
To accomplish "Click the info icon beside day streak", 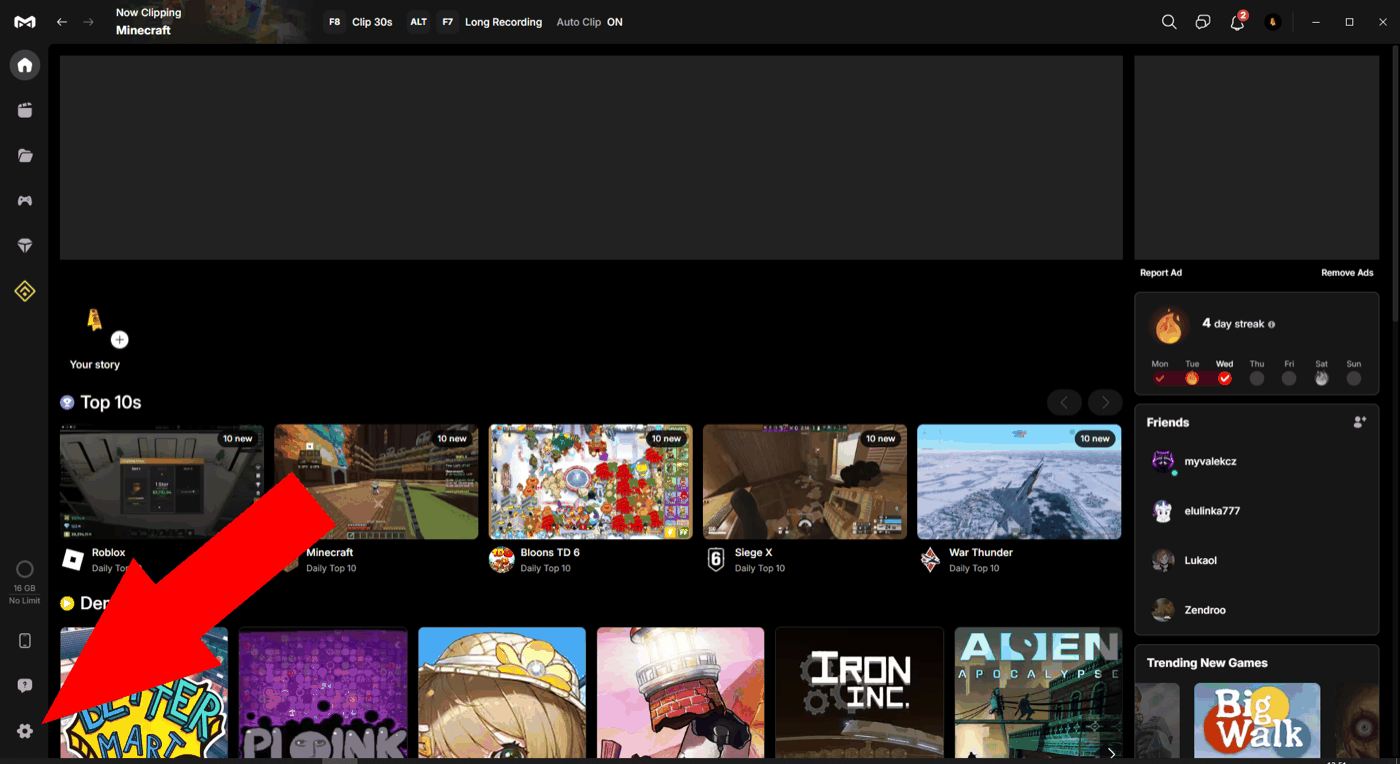I will click(x=1272, y=325).
